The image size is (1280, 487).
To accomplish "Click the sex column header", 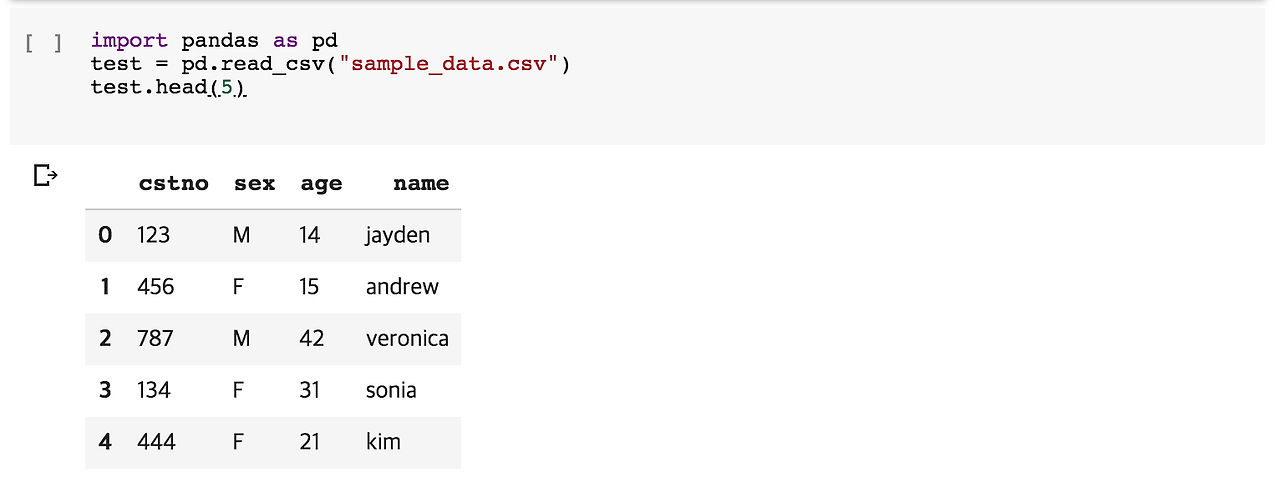I will point(254,184).
